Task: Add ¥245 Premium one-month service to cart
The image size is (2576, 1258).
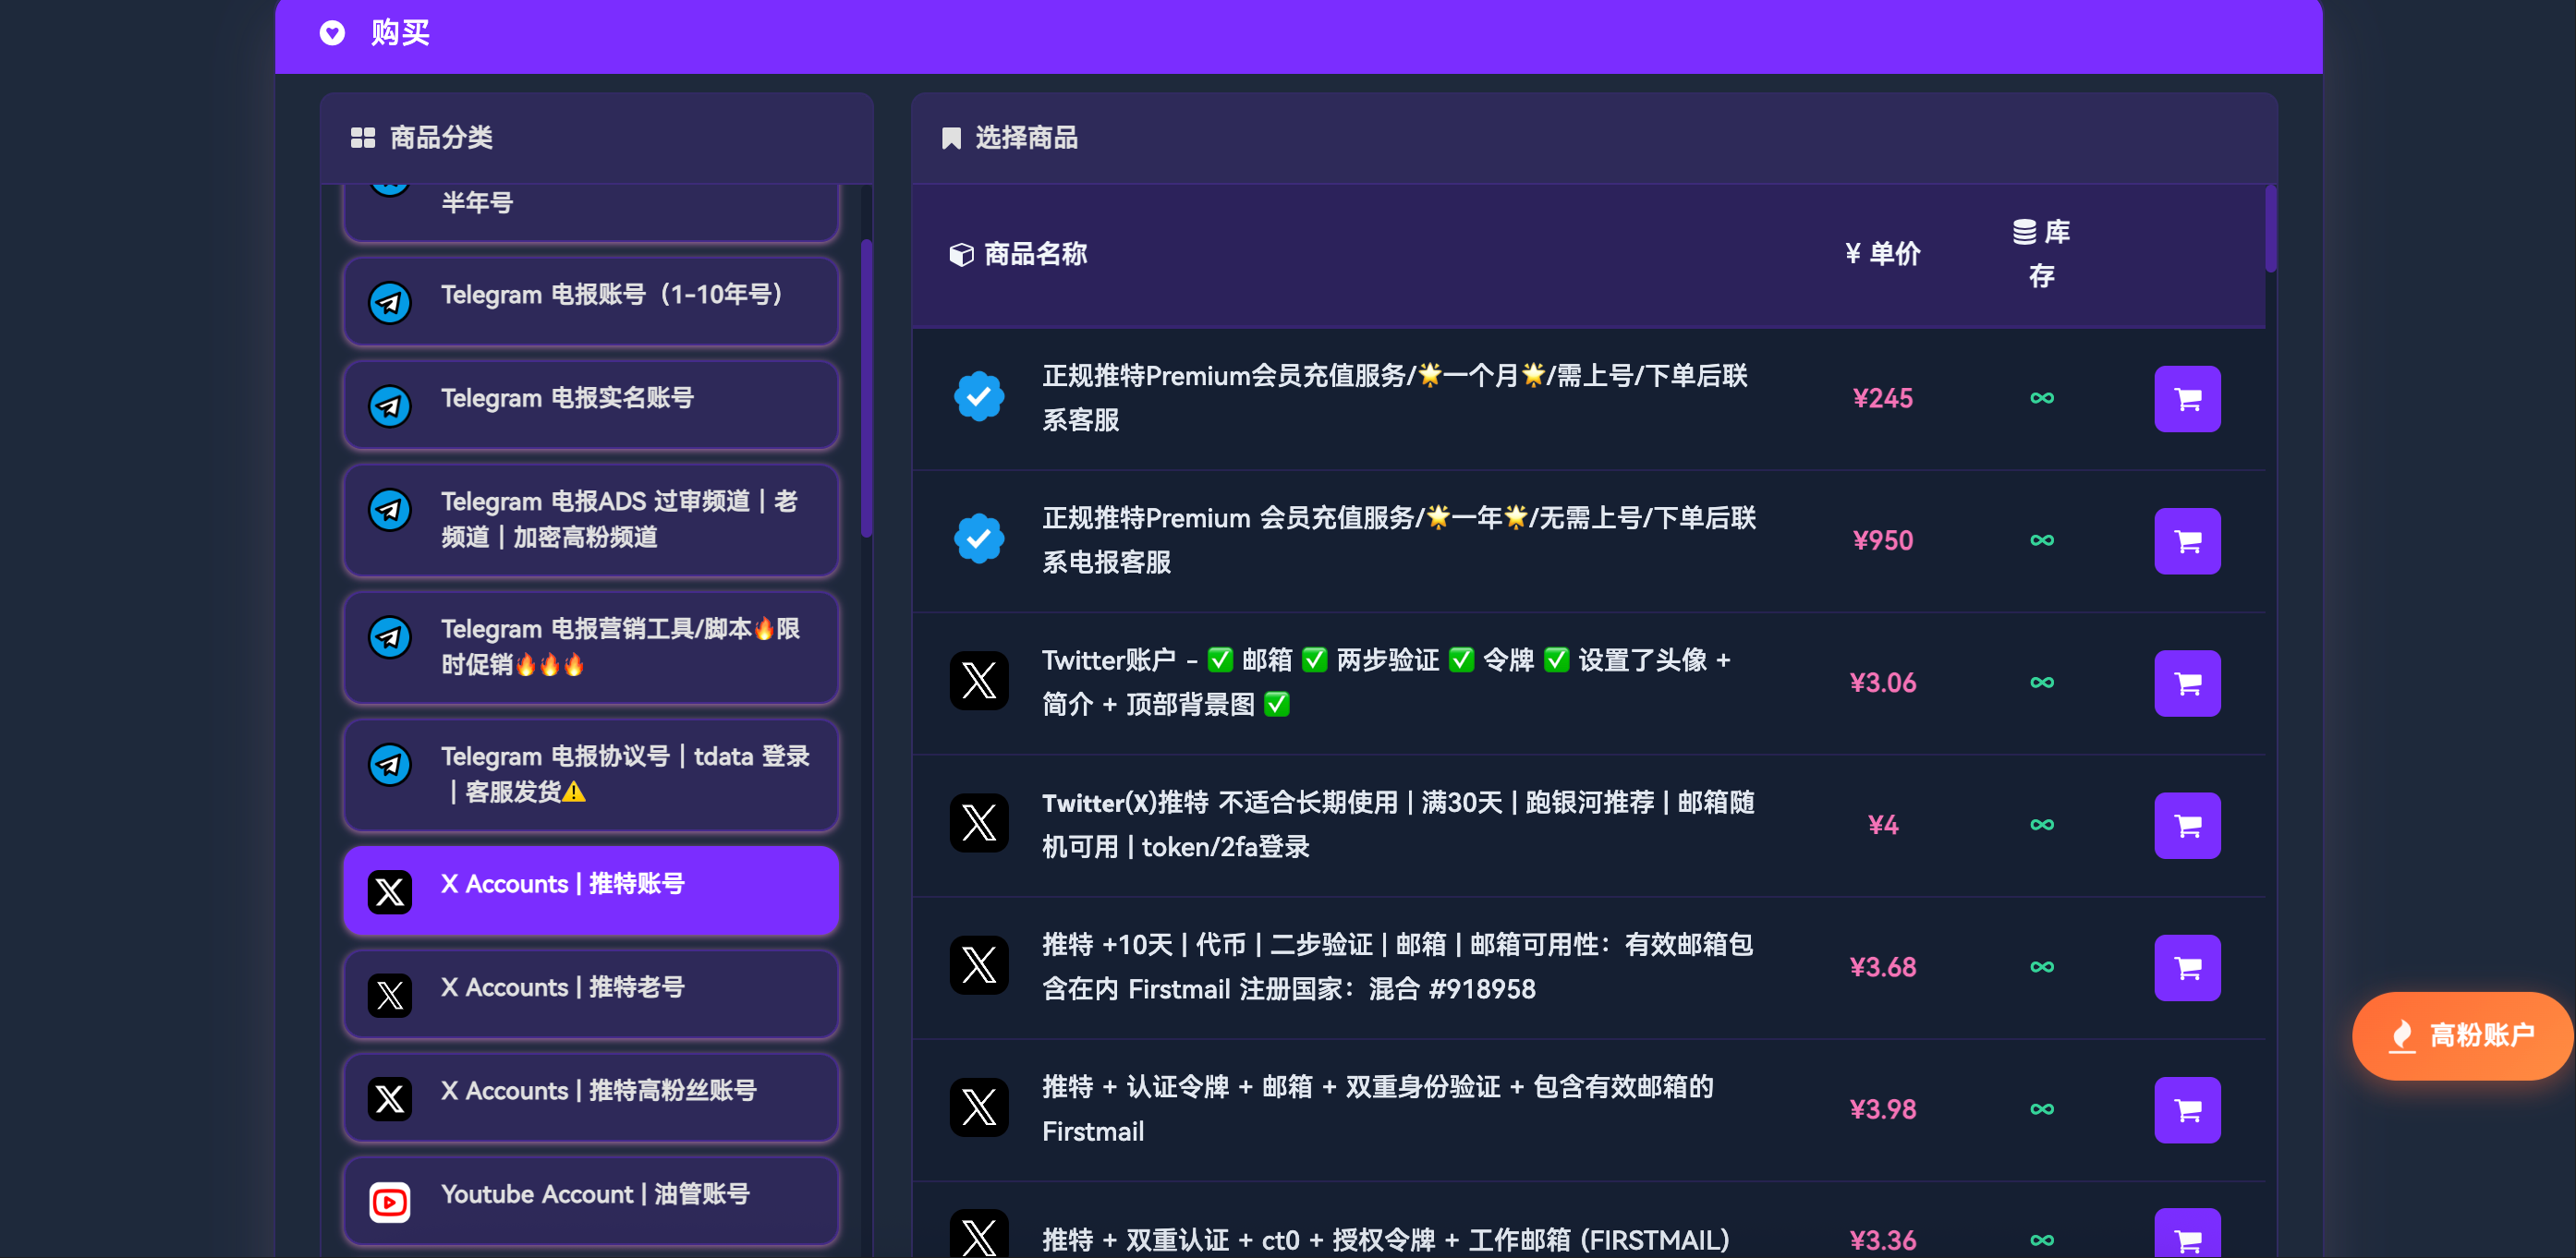Action: coord(2186,398)
